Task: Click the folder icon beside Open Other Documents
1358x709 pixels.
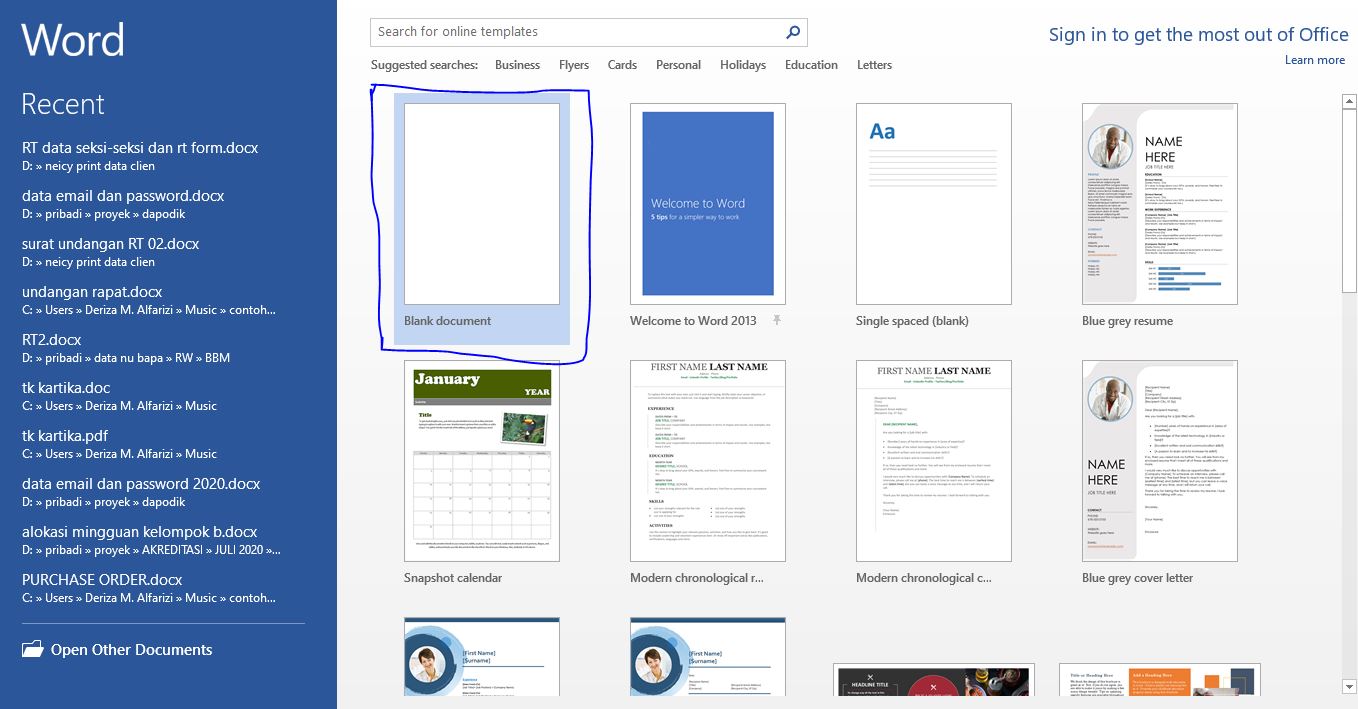Action: coord(33,650)
